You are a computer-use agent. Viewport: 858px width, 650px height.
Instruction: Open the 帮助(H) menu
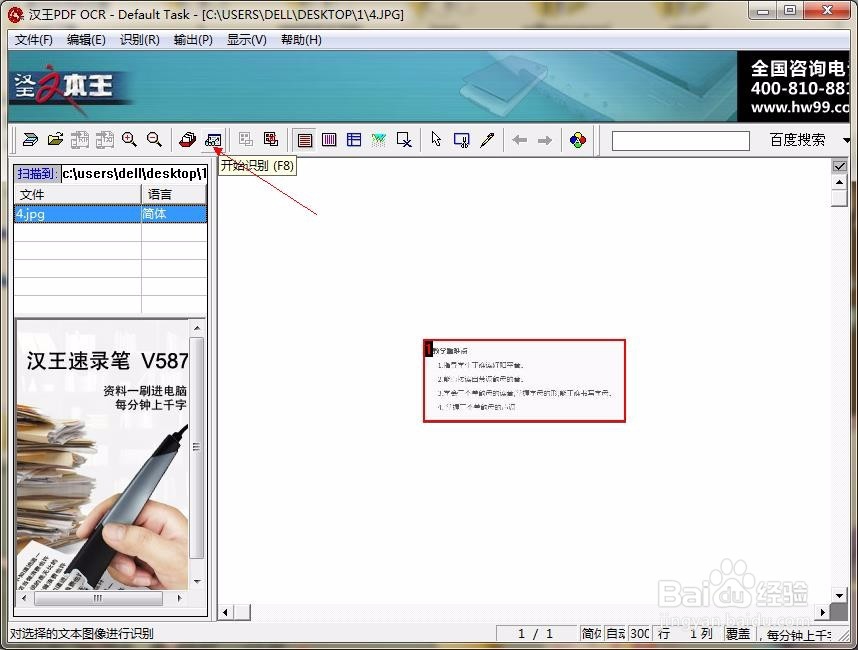coord(301,40)
